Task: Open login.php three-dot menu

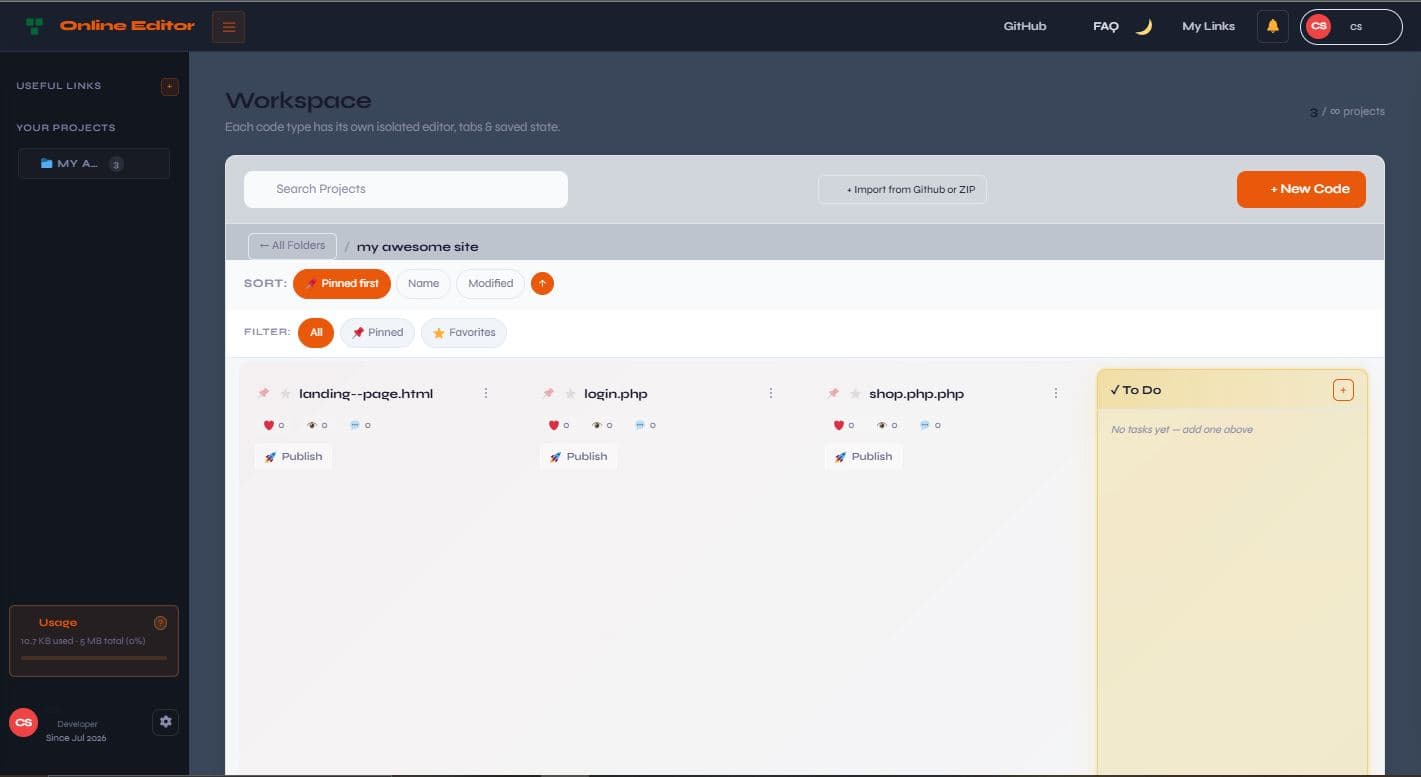Action: pyautogui.click(x=771, y=394)
